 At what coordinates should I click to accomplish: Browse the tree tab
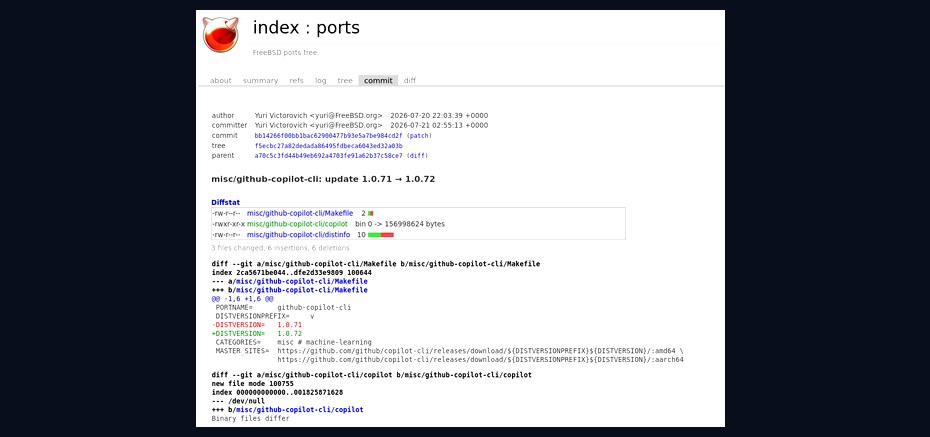pyautogui.click(x=345, y=81)
